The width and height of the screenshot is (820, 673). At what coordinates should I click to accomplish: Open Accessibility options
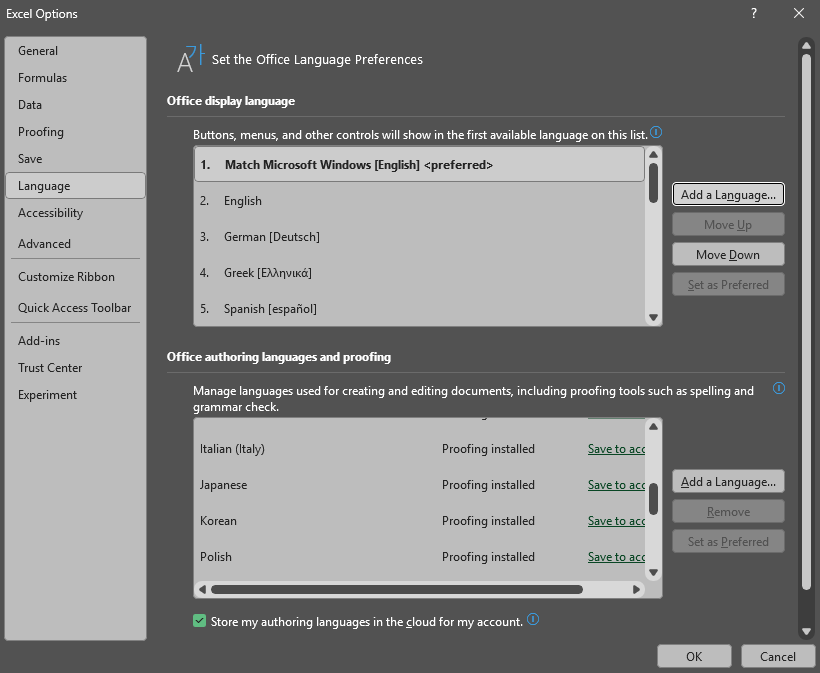point(75,213)
